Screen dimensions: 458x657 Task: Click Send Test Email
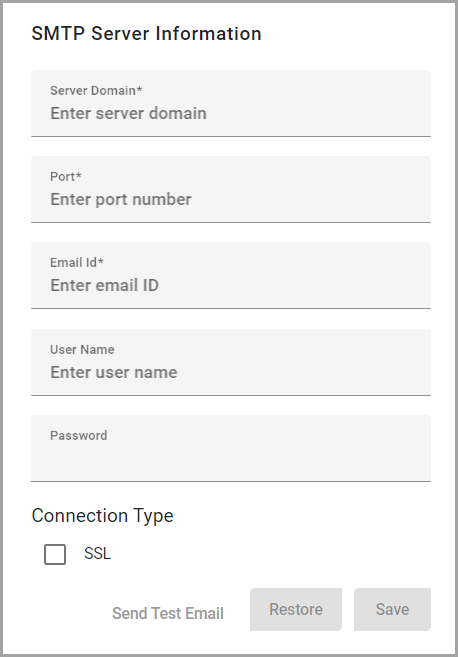(168, 613)
